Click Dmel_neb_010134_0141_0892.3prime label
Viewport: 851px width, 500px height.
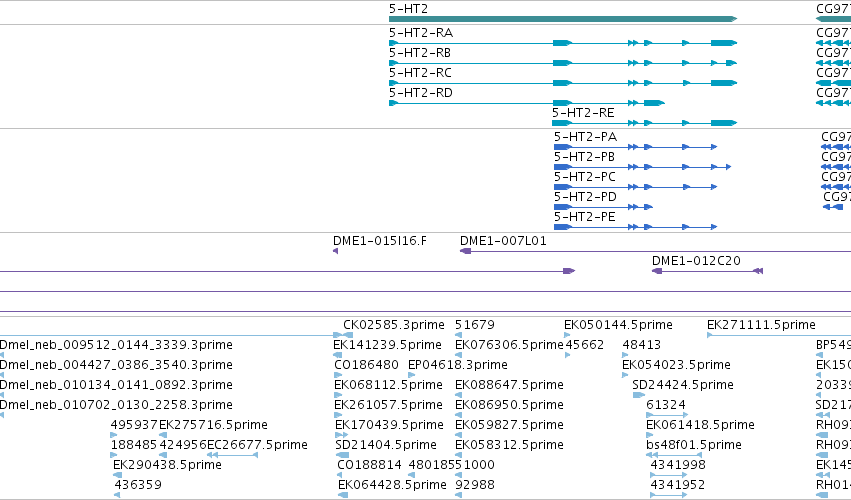coord(116,385)
